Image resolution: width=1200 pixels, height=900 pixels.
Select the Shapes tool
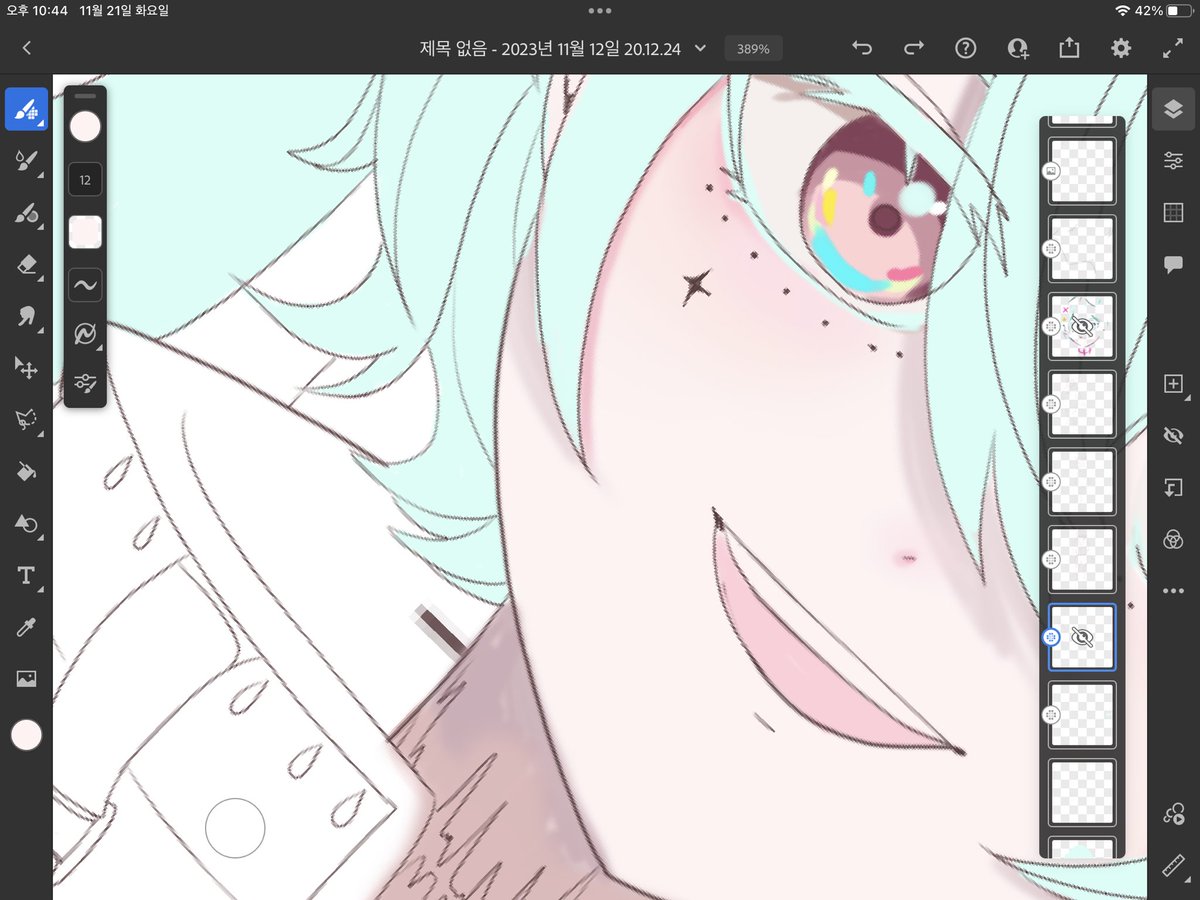click(x=26, y=524)
